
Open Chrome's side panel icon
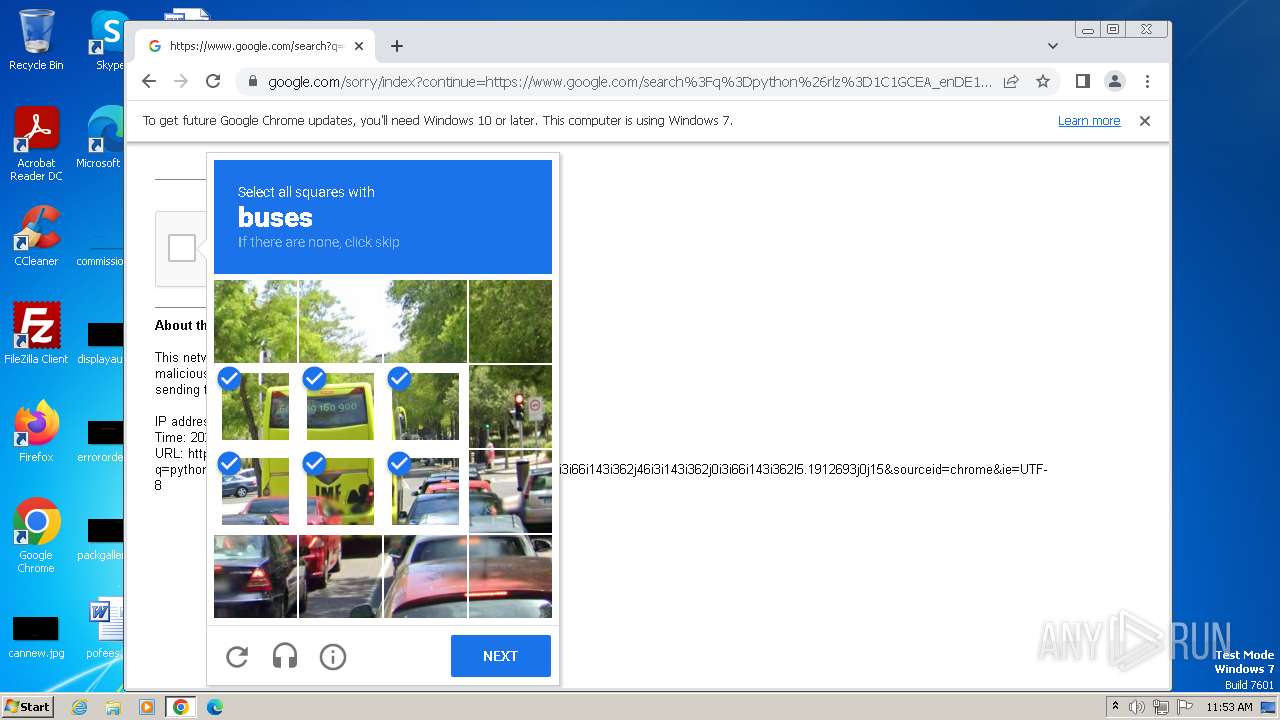click(x=1083, y=82)
